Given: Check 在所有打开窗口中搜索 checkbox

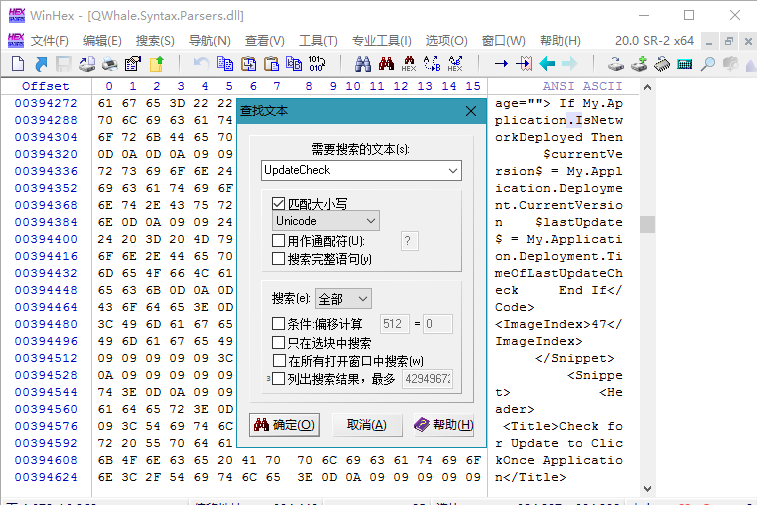Looking at the screenshot, I should tap(278, 361).
